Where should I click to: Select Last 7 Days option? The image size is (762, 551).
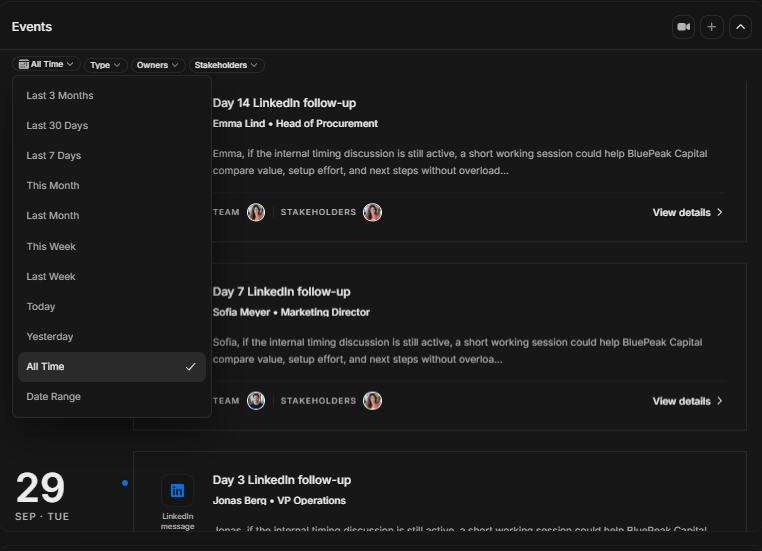tap(112, 156)
